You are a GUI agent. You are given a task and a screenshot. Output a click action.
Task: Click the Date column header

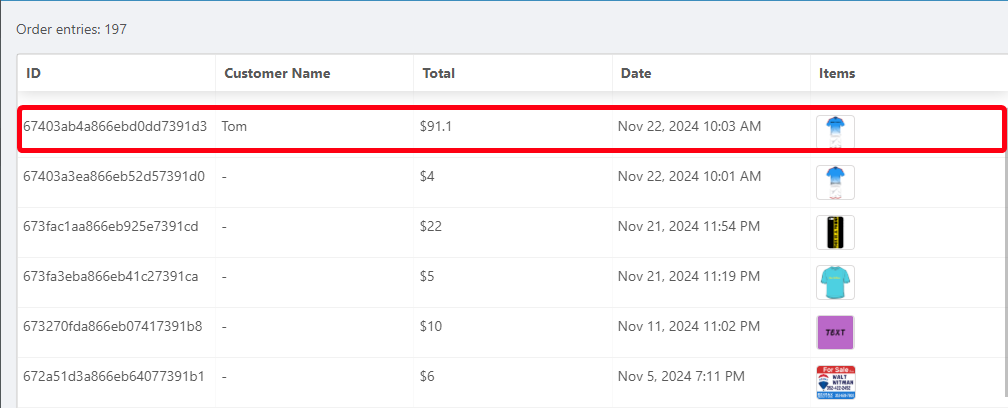pyautogui.click(x=636, y=73)
